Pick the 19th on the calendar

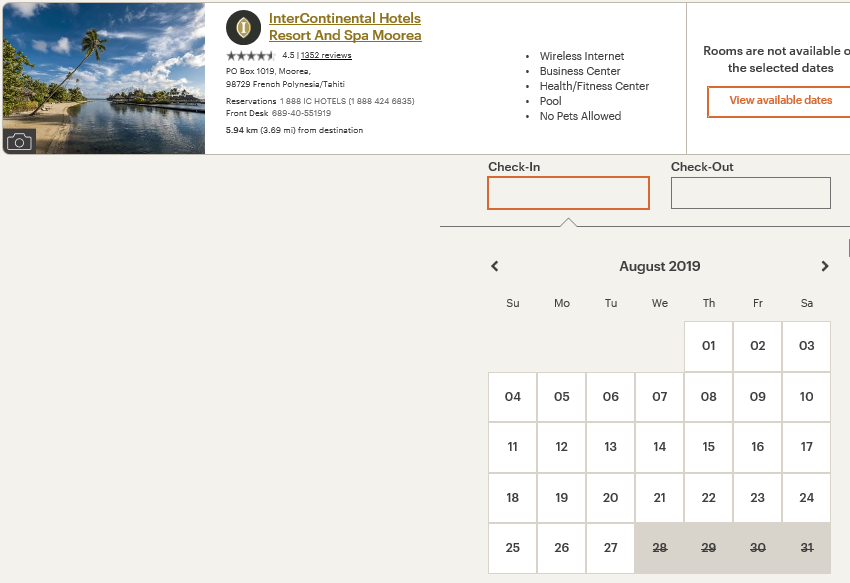pos(562,498)
